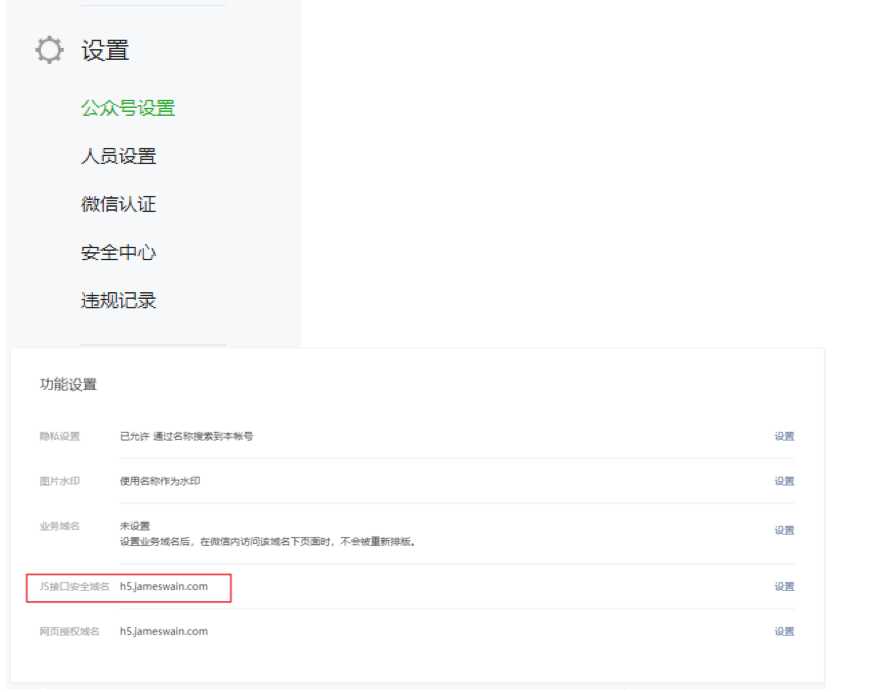Click the text 使用名称作为水印

tap(160, 481)
